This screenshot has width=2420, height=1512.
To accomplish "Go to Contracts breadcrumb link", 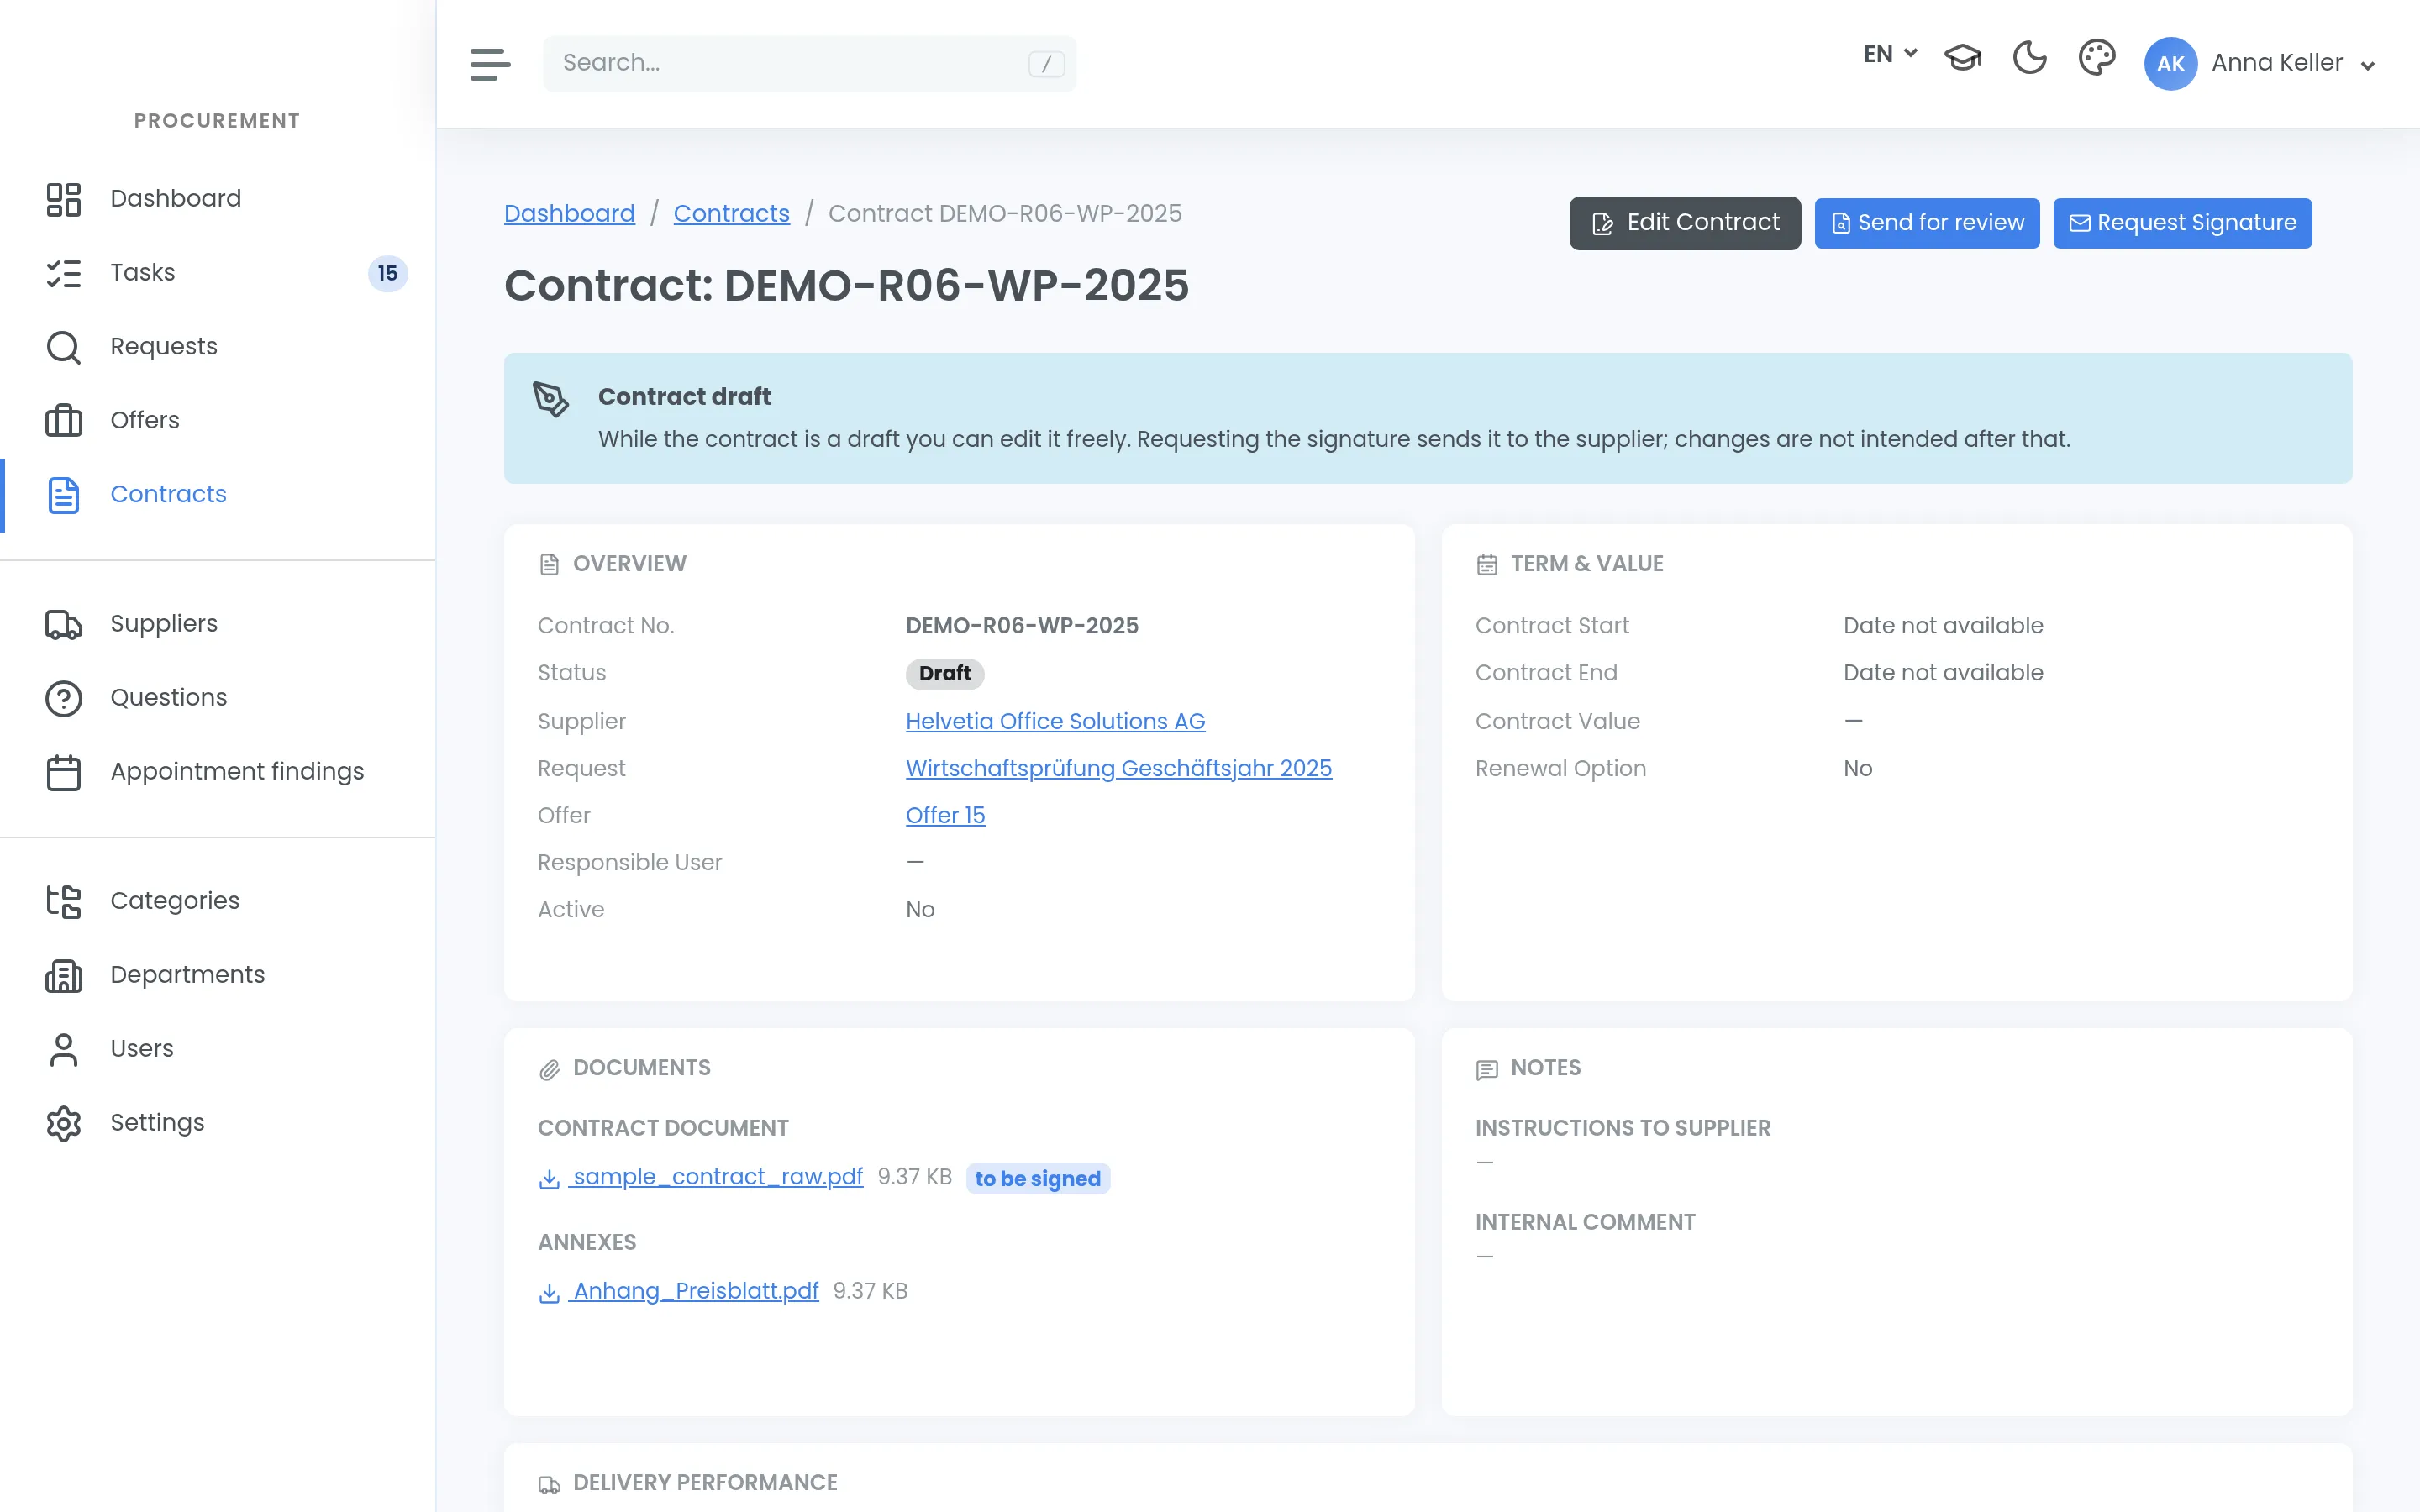I will (731, 213).
